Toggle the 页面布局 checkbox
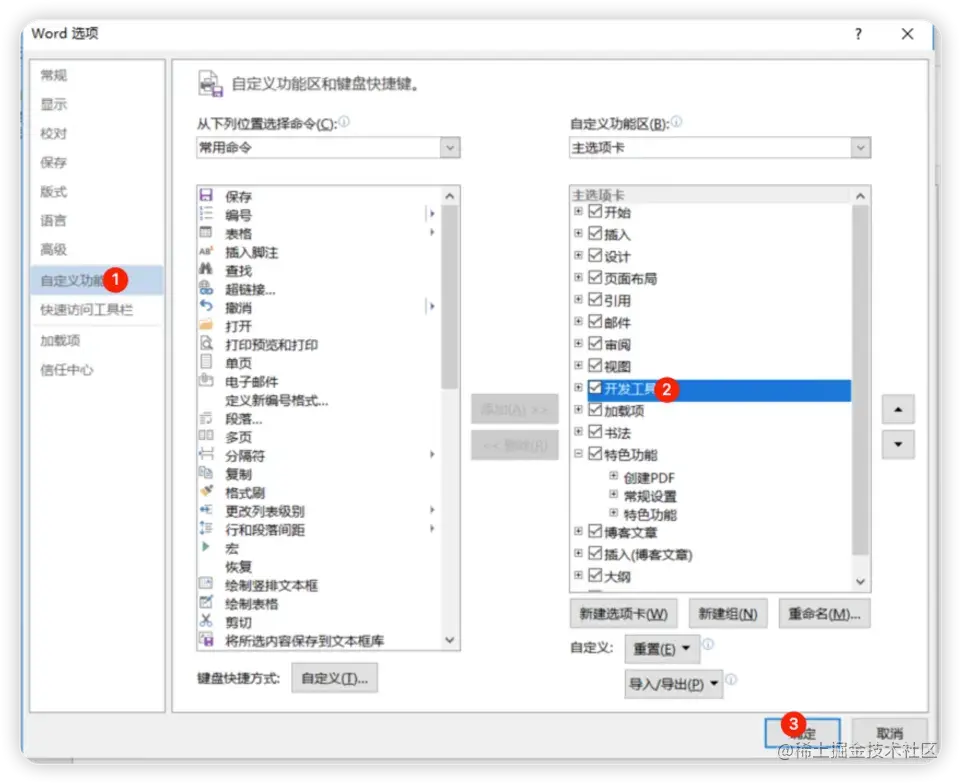960x783 pixels. tap(595, 277)
